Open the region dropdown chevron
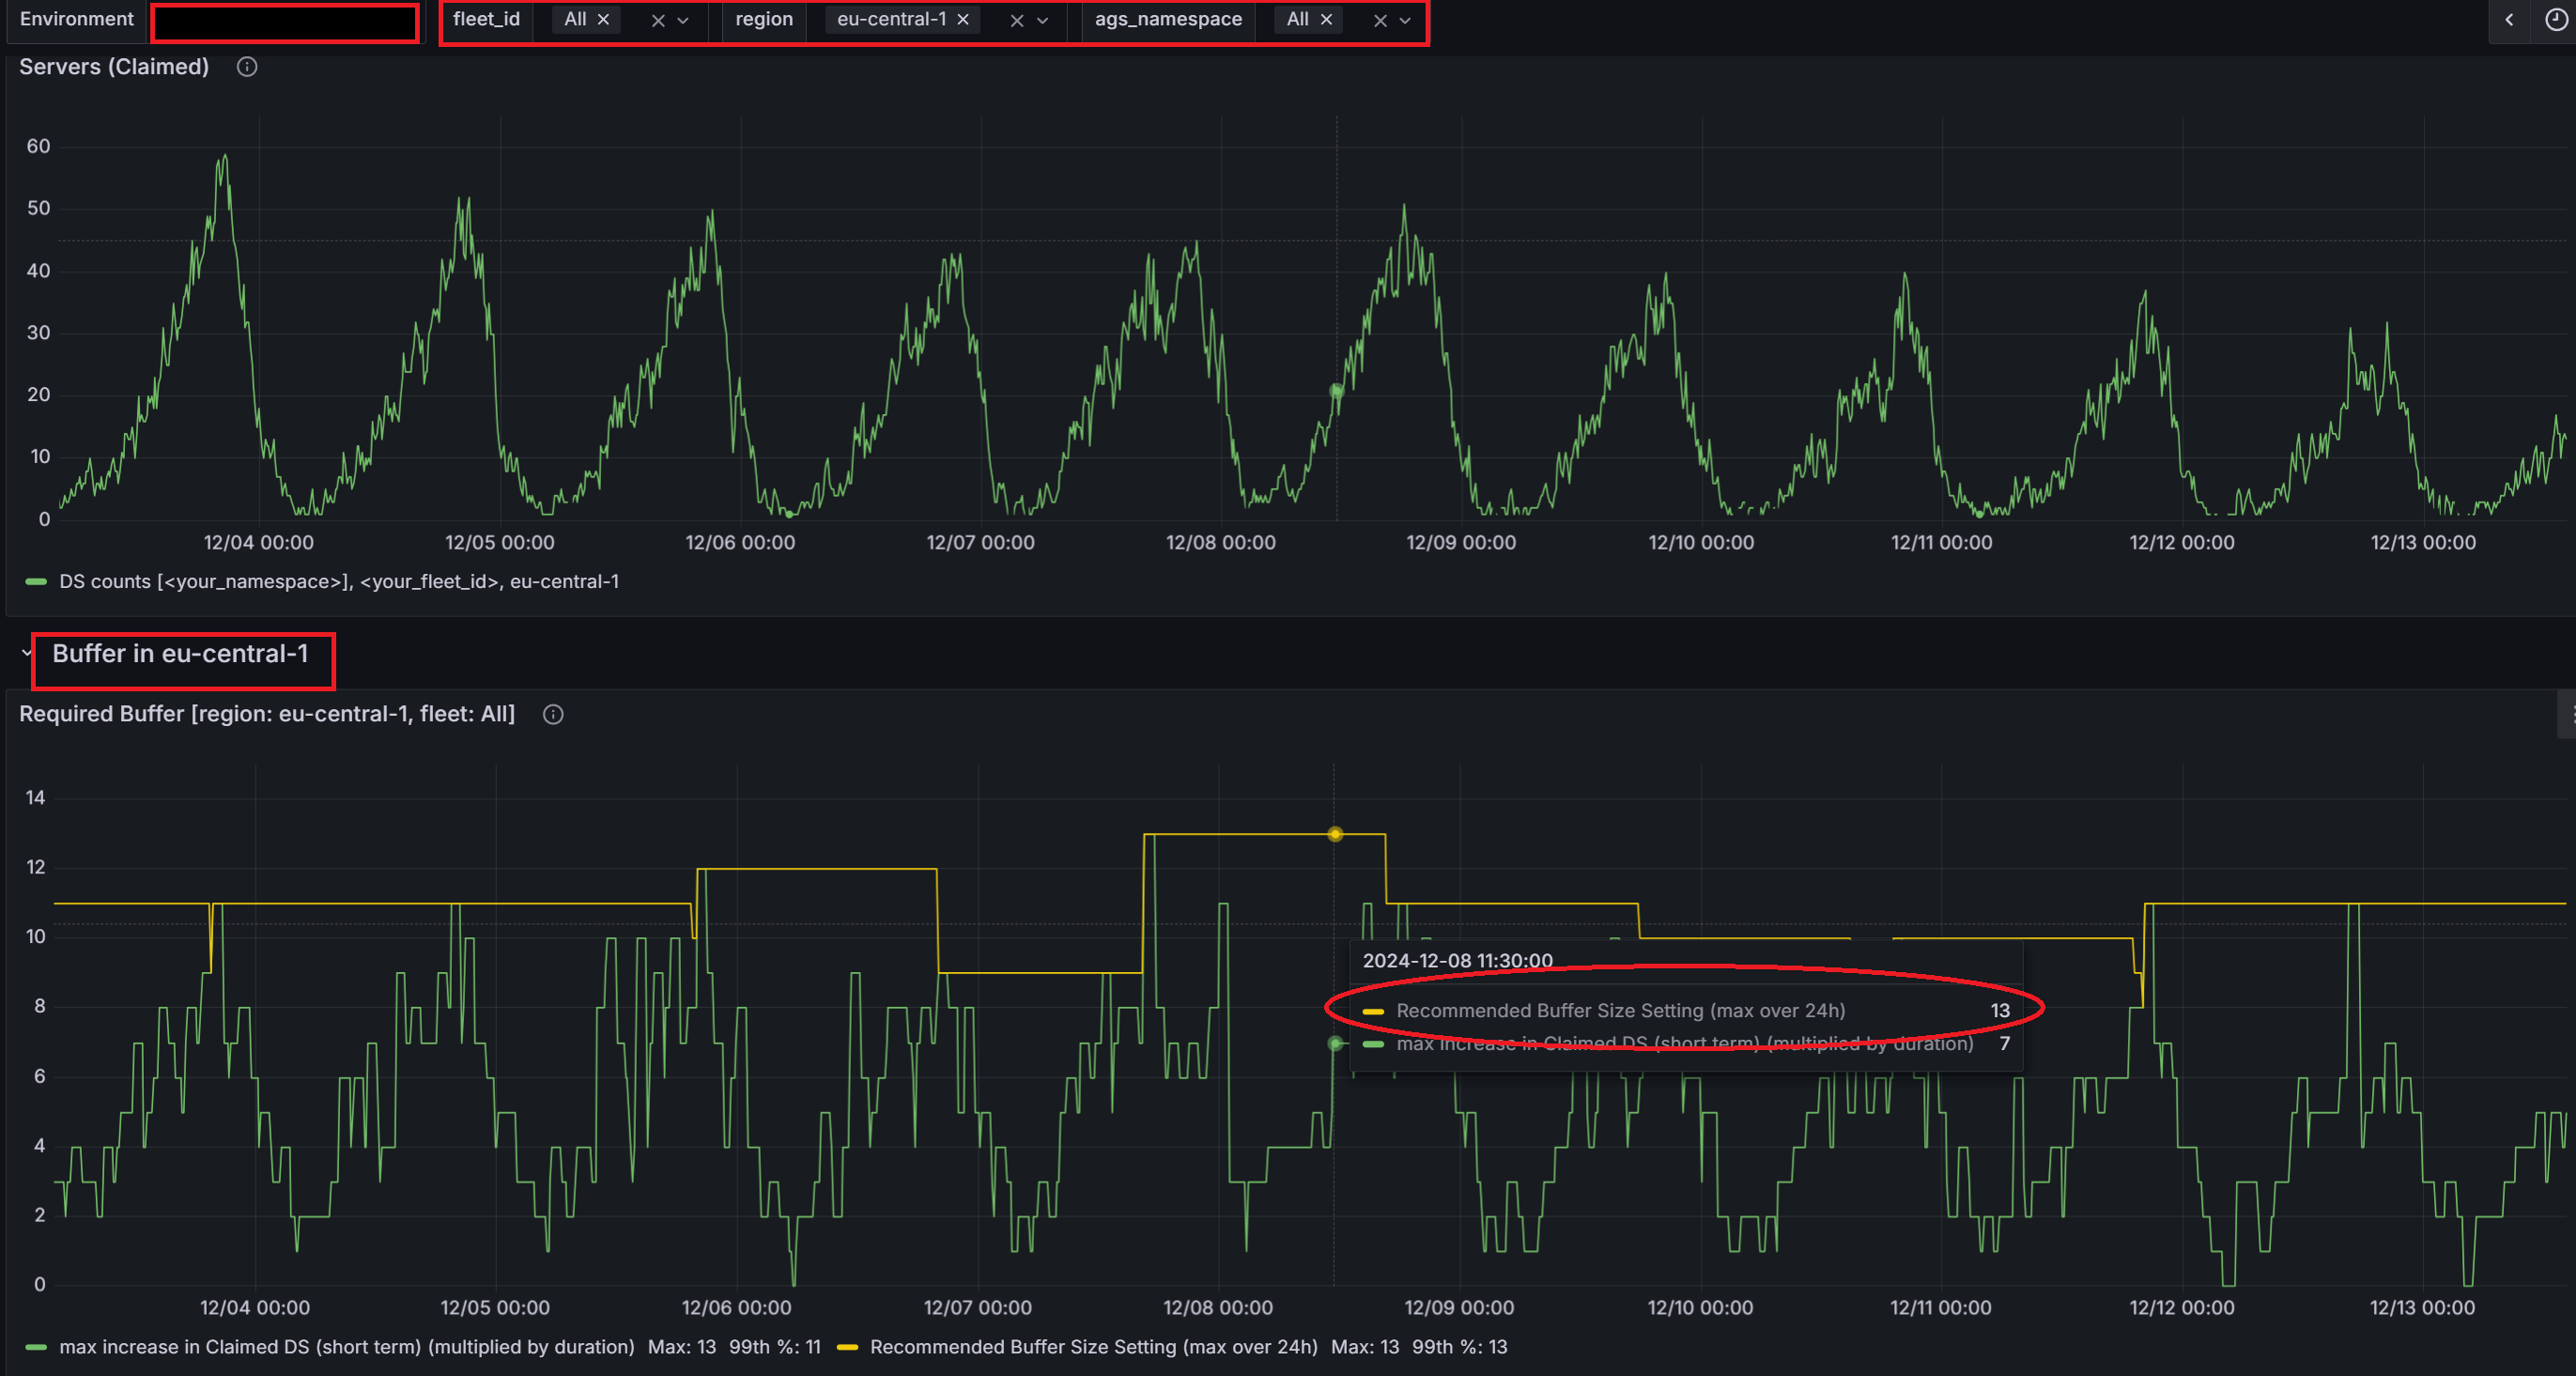Image resolution: width=2576 pixels, height=1376 pixels. [x=1042, y=21]
